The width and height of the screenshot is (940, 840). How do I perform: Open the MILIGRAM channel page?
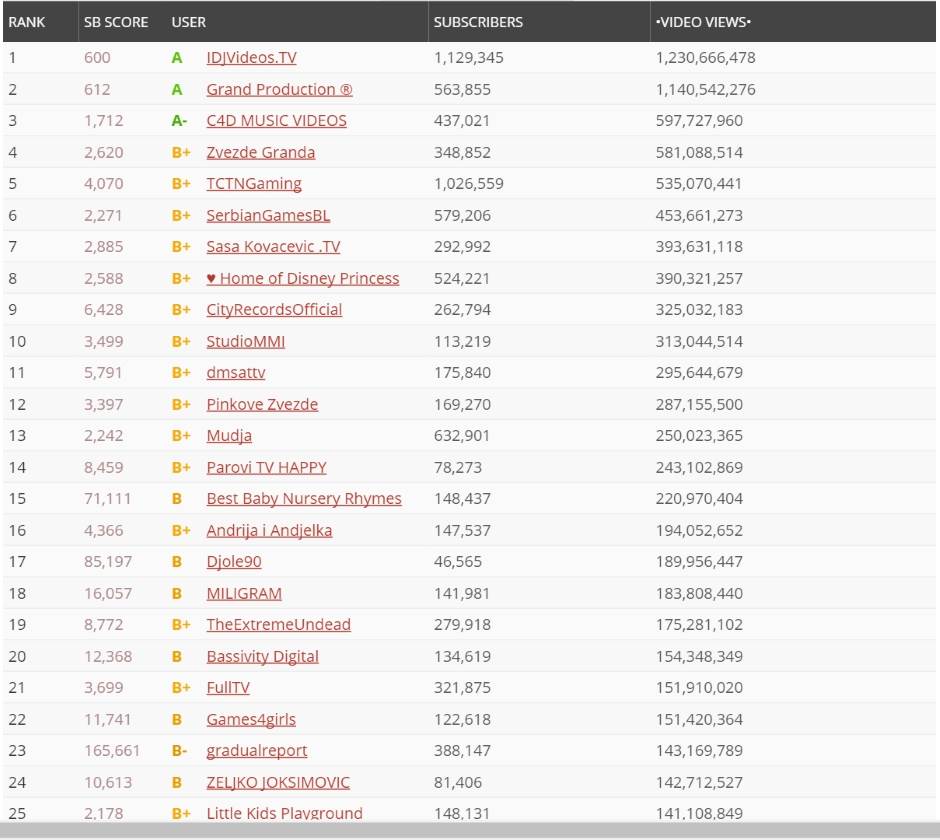244,593
